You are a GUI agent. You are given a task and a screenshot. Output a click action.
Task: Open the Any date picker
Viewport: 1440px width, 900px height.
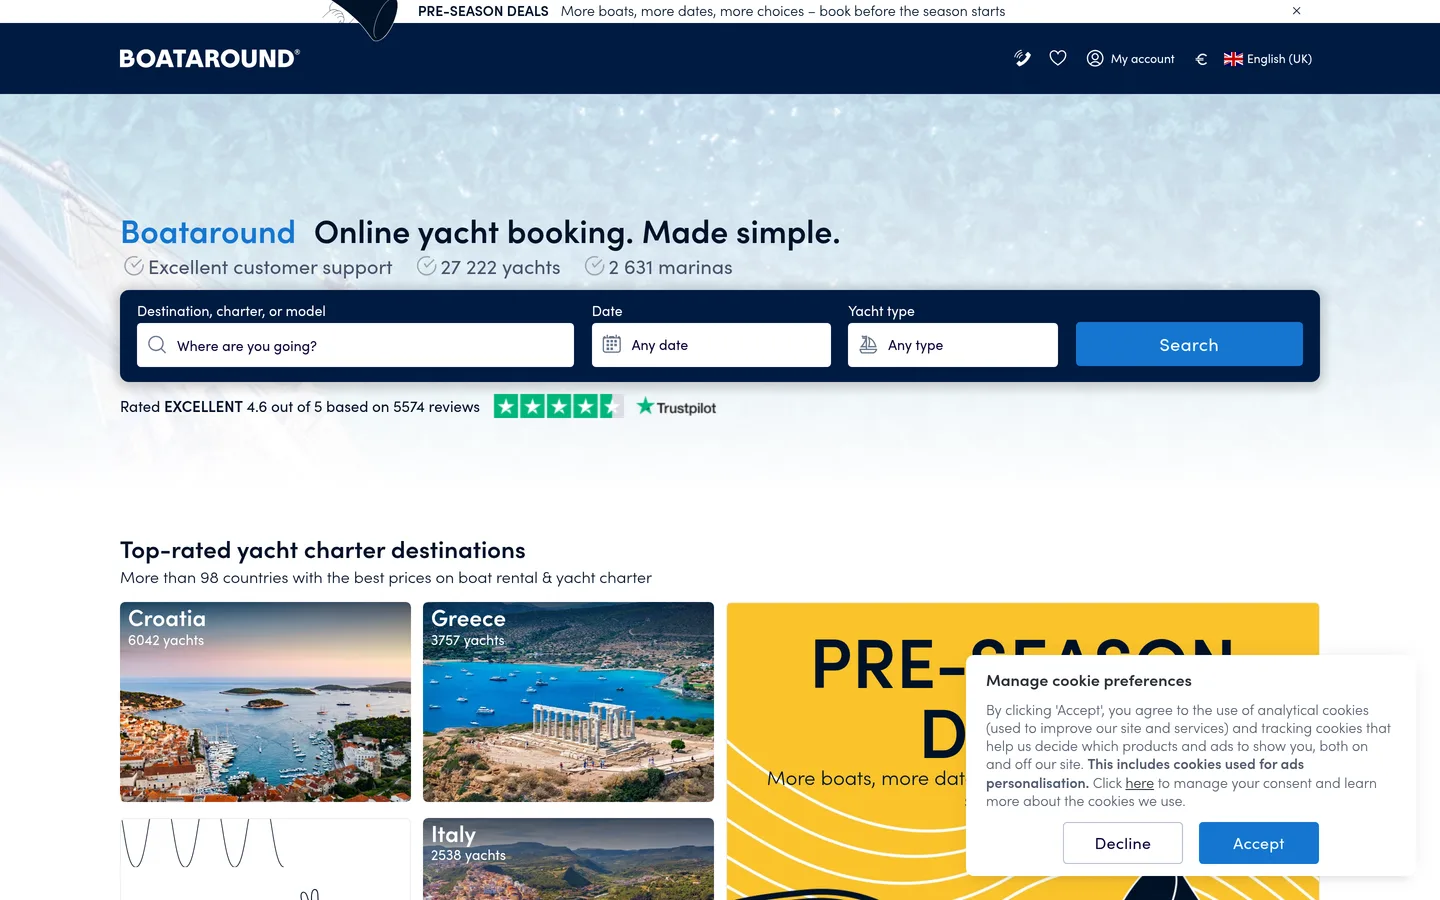711,345
